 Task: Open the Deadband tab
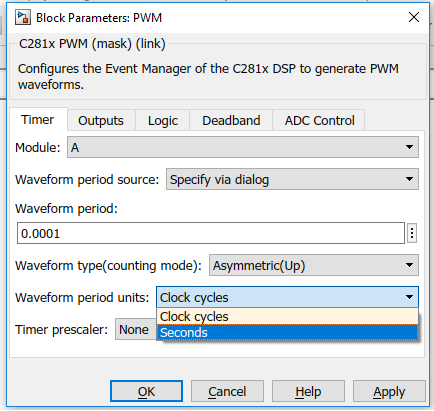pos(231,120)
